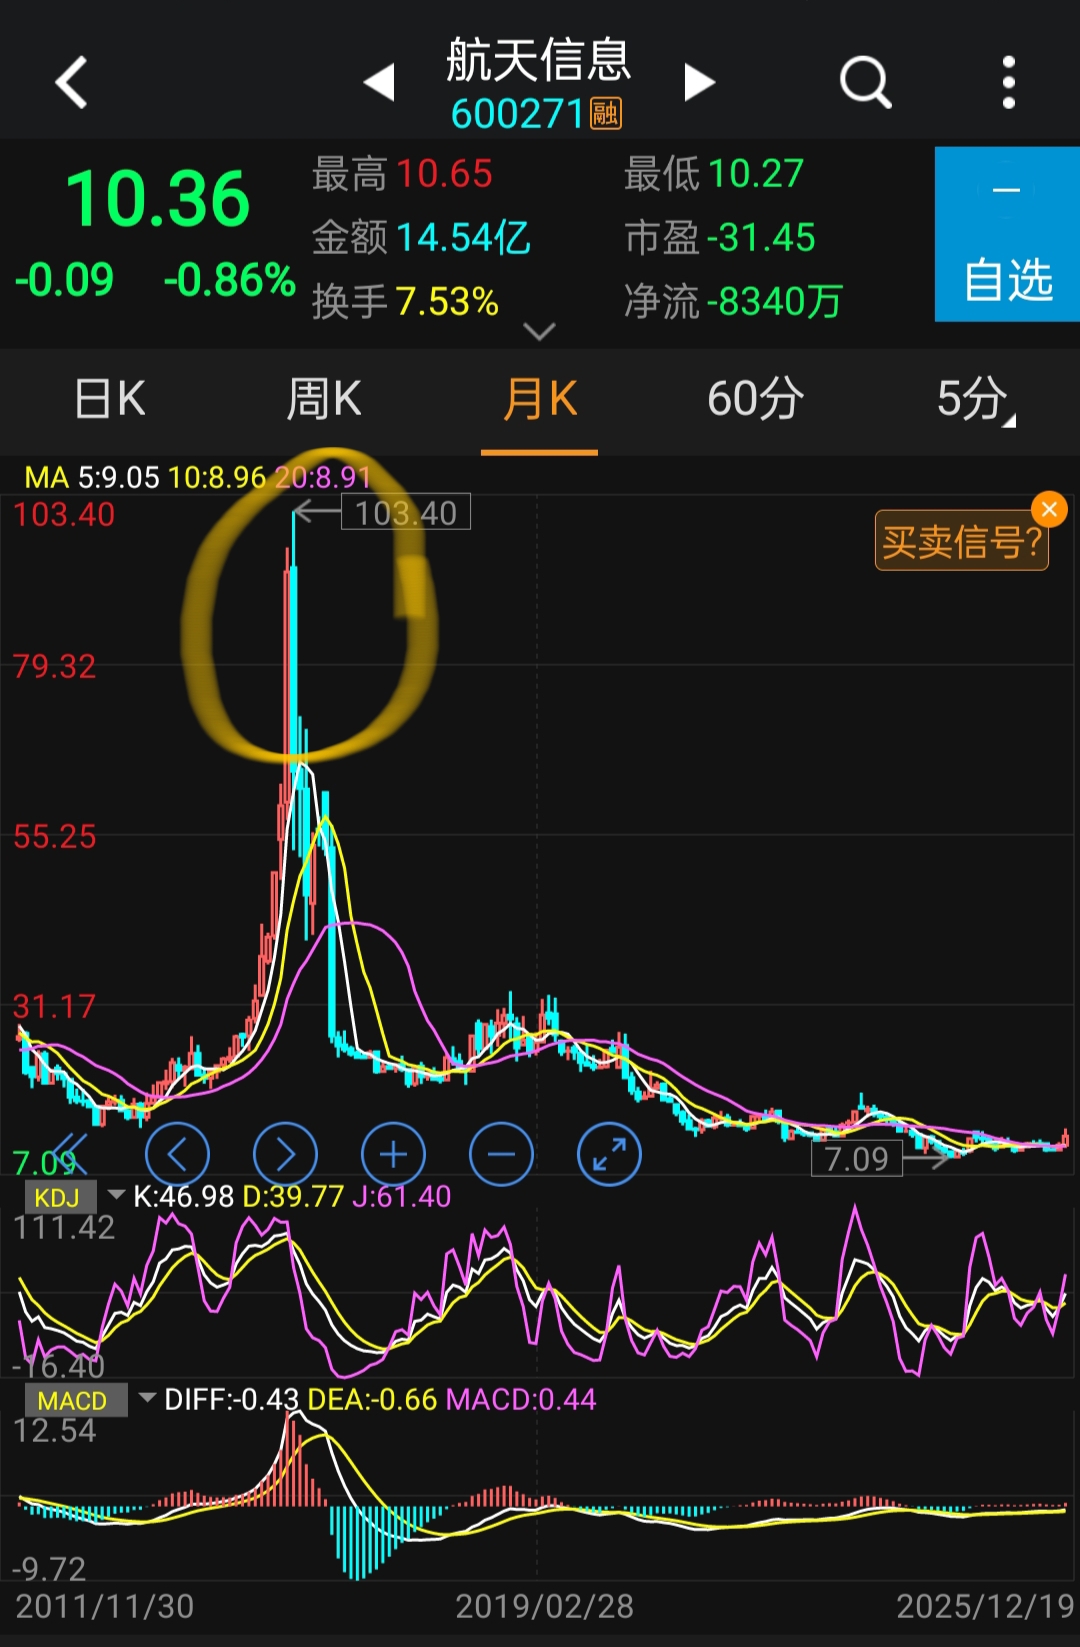Tap the KDJ K:46.98 reading
1080x1647 pixels.
coord(184,1196)
